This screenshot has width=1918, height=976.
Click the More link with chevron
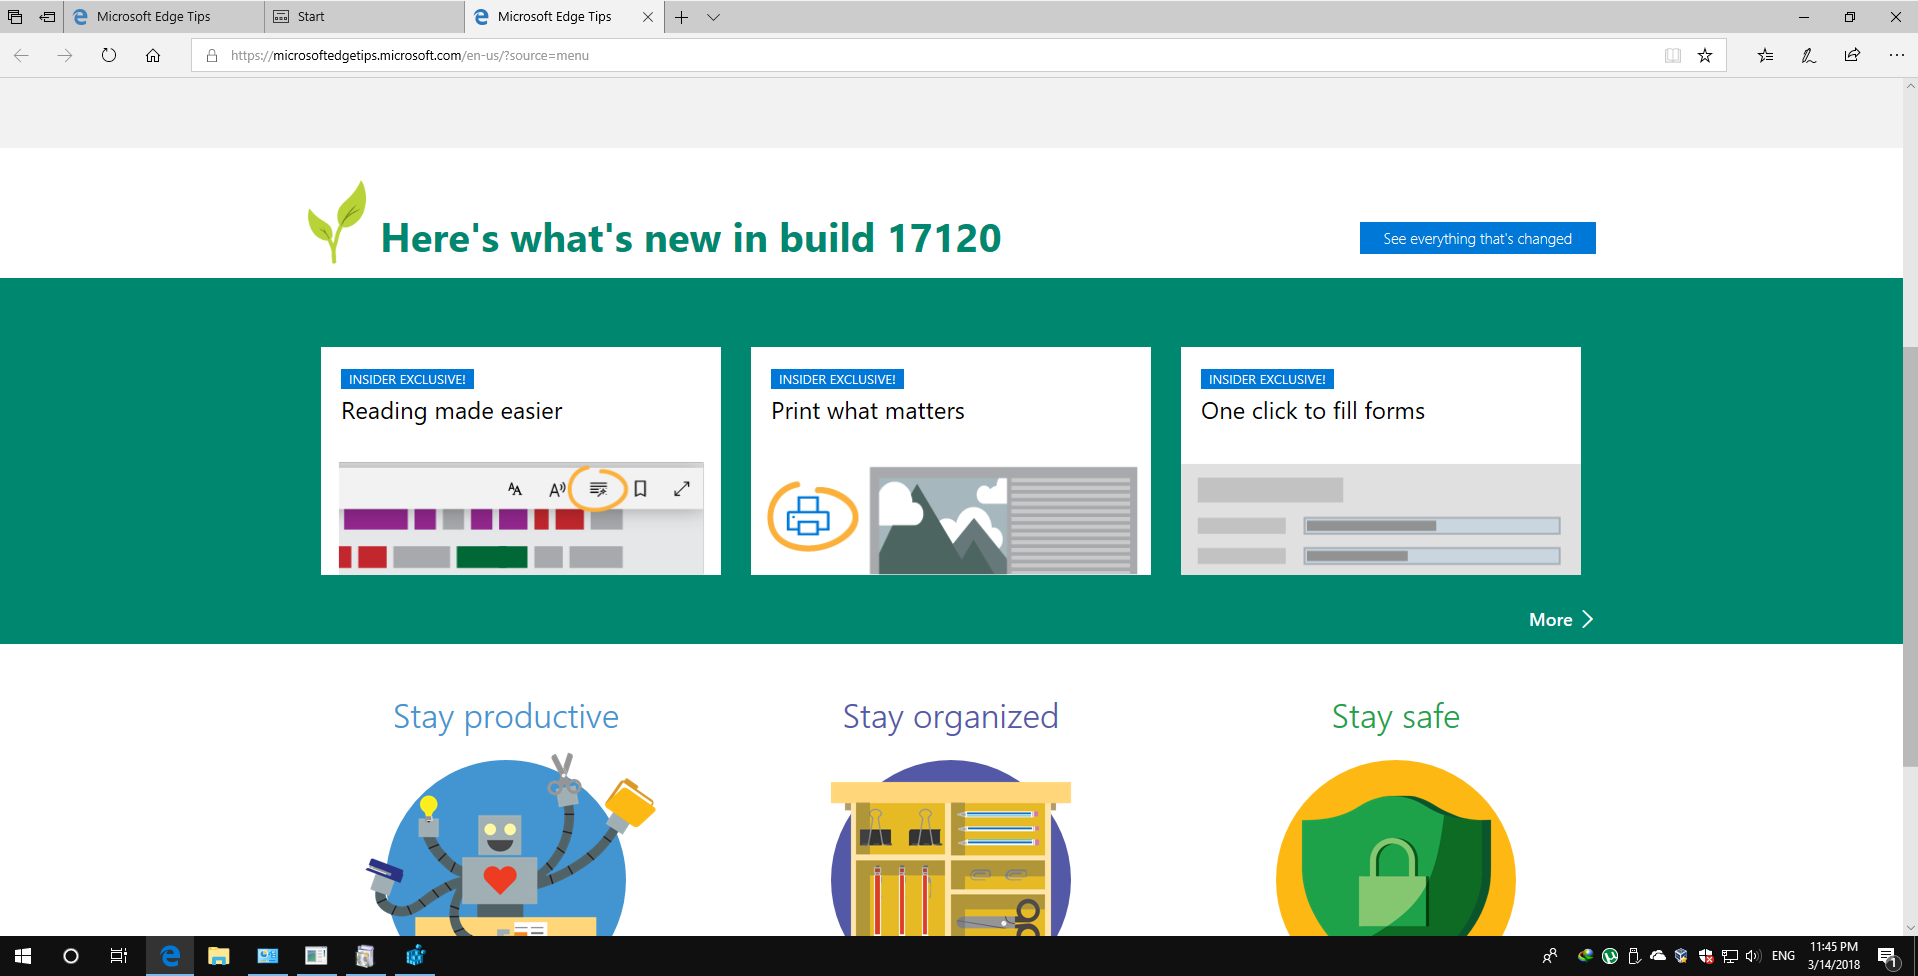[x=1561, y=620]
